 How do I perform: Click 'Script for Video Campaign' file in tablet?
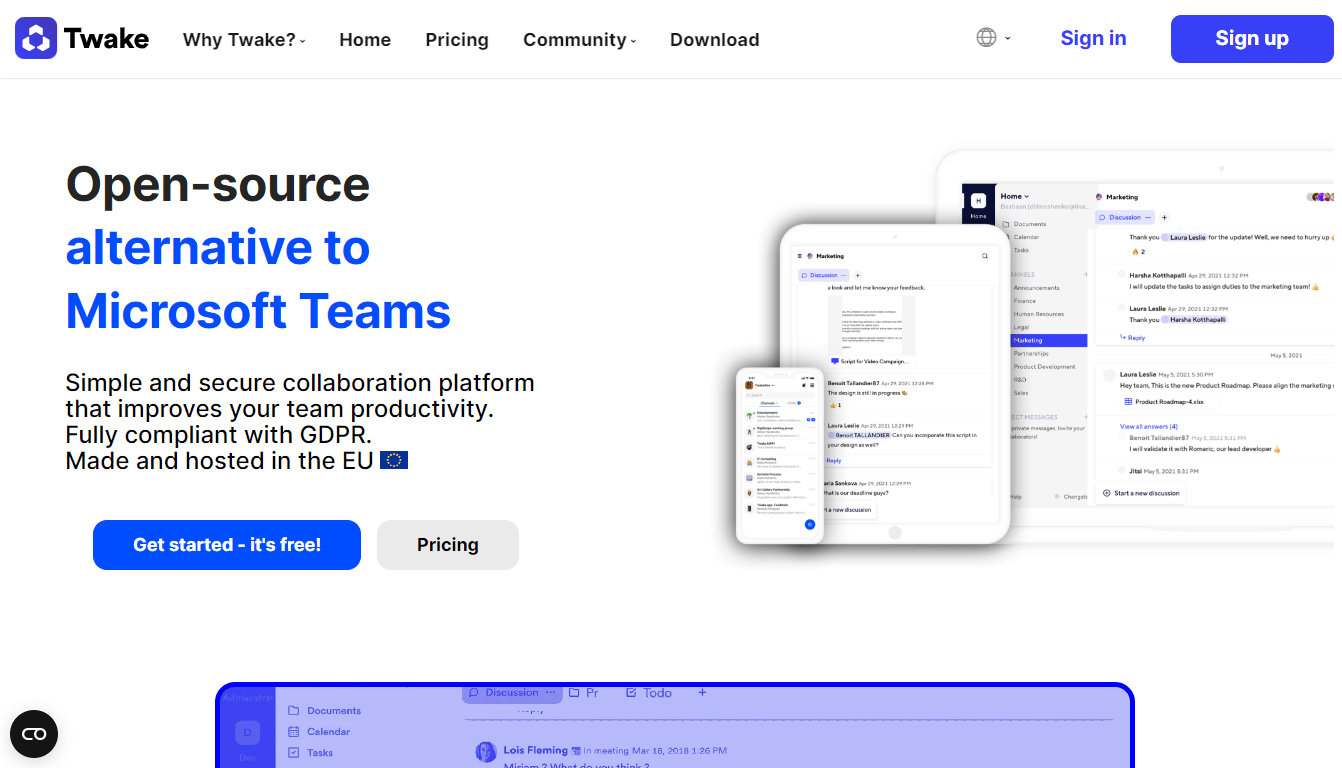pyautogui.click(x=868, y=361)
